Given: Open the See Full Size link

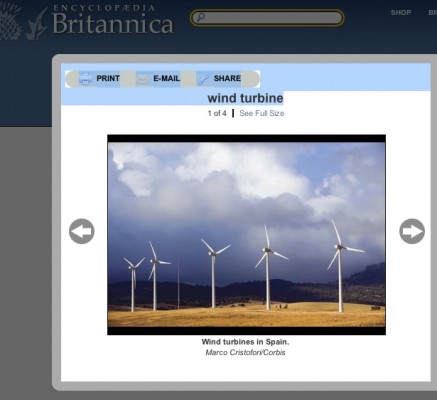Looking at the screenshot, I should pos(262,113).
